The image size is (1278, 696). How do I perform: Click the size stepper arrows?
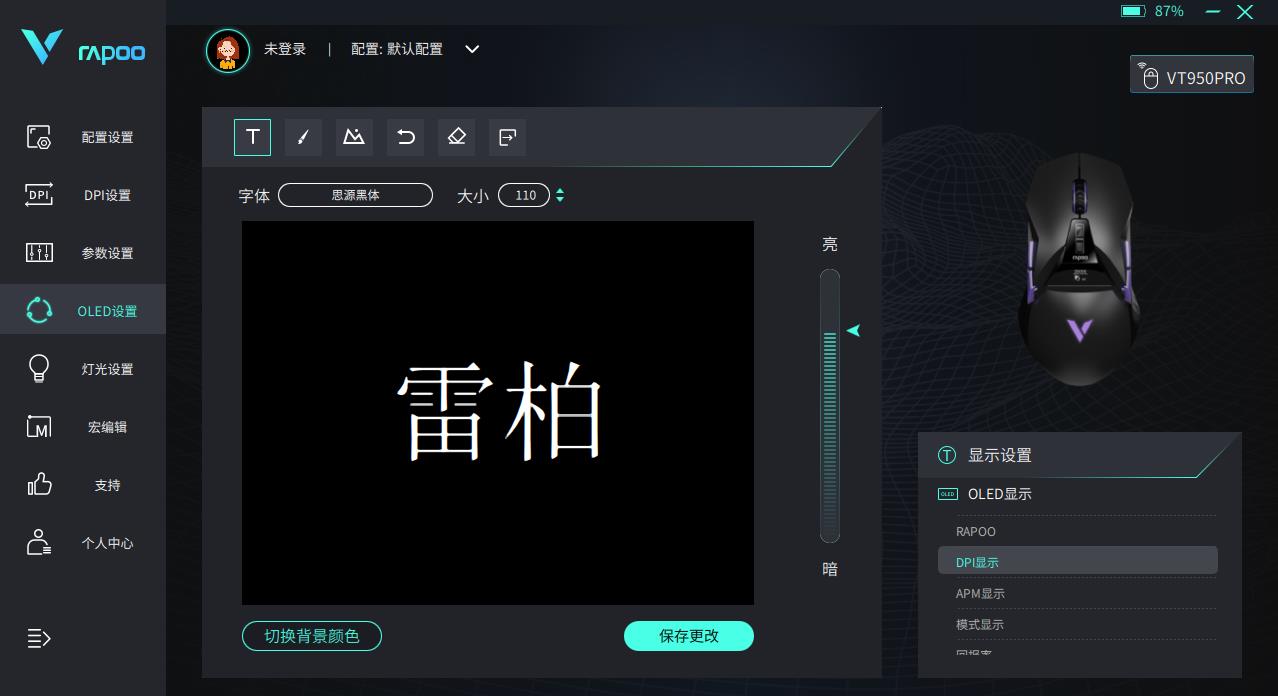pyautogui.click(x=560, y=195)
